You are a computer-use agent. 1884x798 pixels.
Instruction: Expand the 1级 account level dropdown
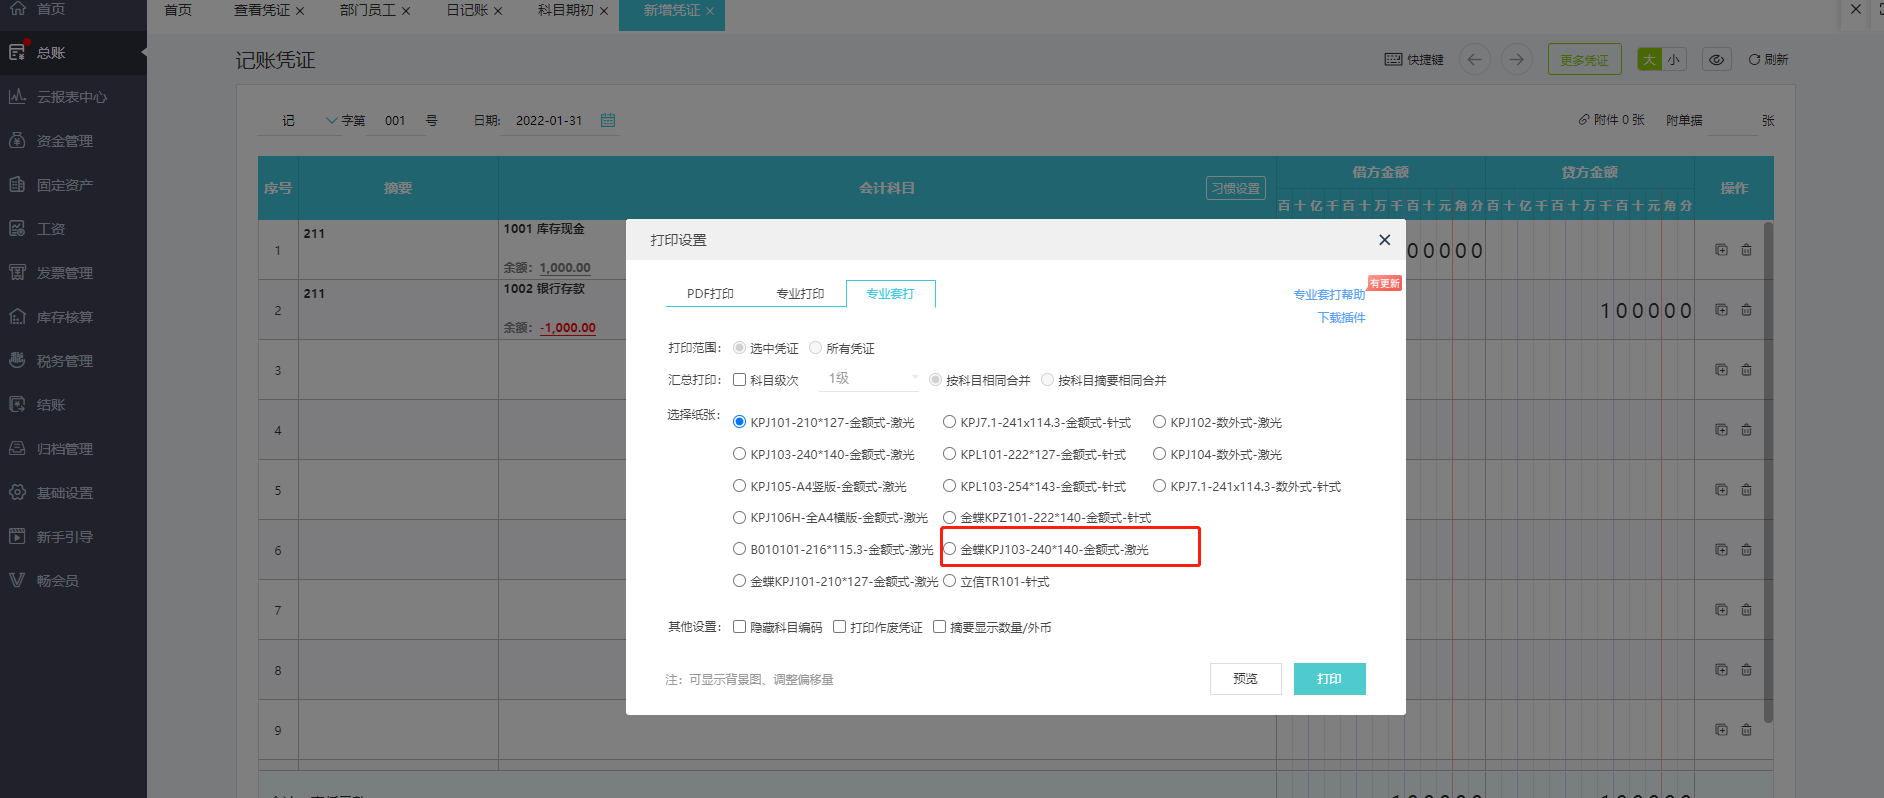tap(872, 379)
